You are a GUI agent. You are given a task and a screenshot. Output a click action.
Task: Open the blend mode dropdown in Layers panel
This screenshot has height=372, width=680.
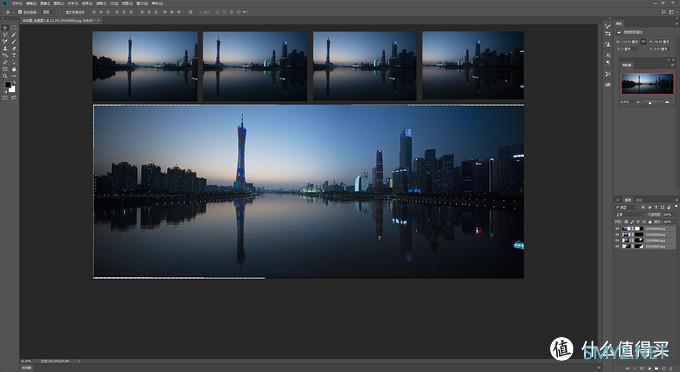click(630, 215)
